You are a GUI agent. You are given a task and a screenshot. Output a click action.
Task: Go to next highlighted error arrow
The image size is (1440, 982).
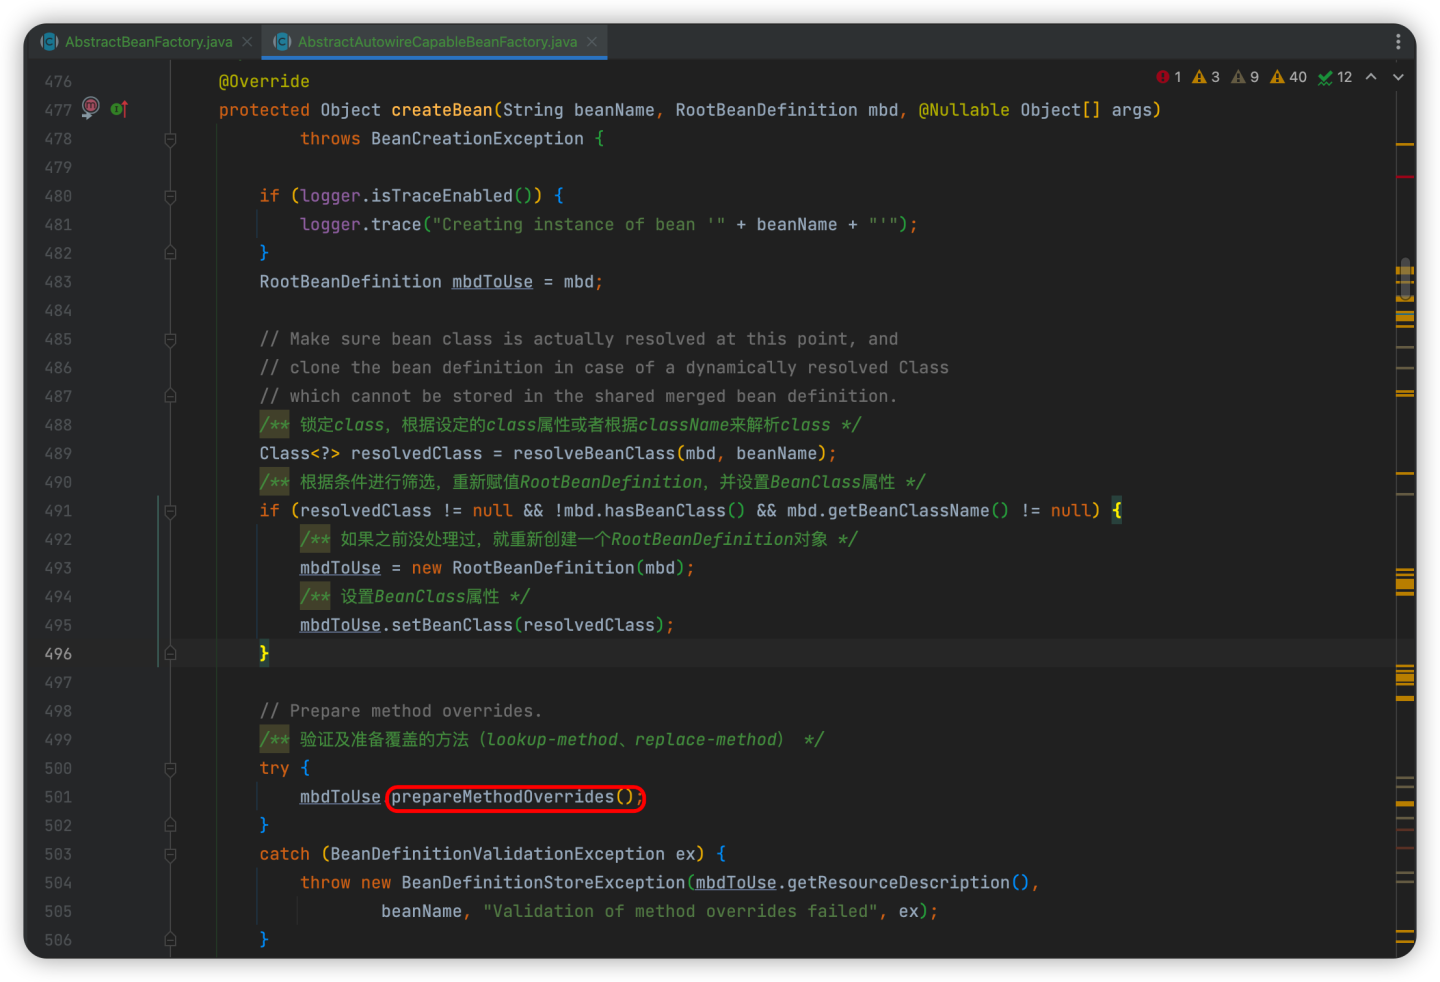(1398, 77)
